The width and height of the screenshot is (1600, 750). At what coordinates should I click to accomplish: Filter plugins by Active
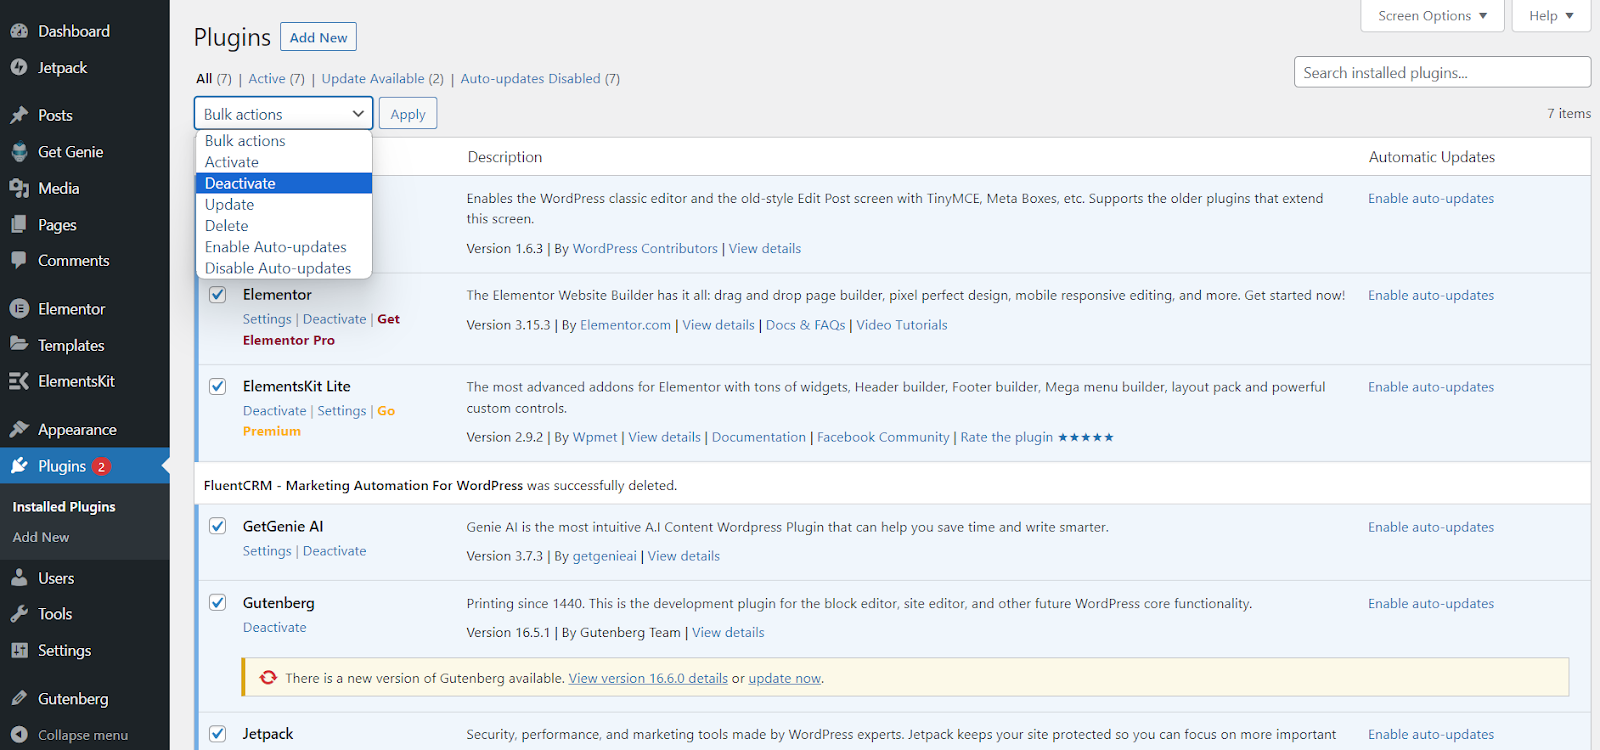pos(266,79)
